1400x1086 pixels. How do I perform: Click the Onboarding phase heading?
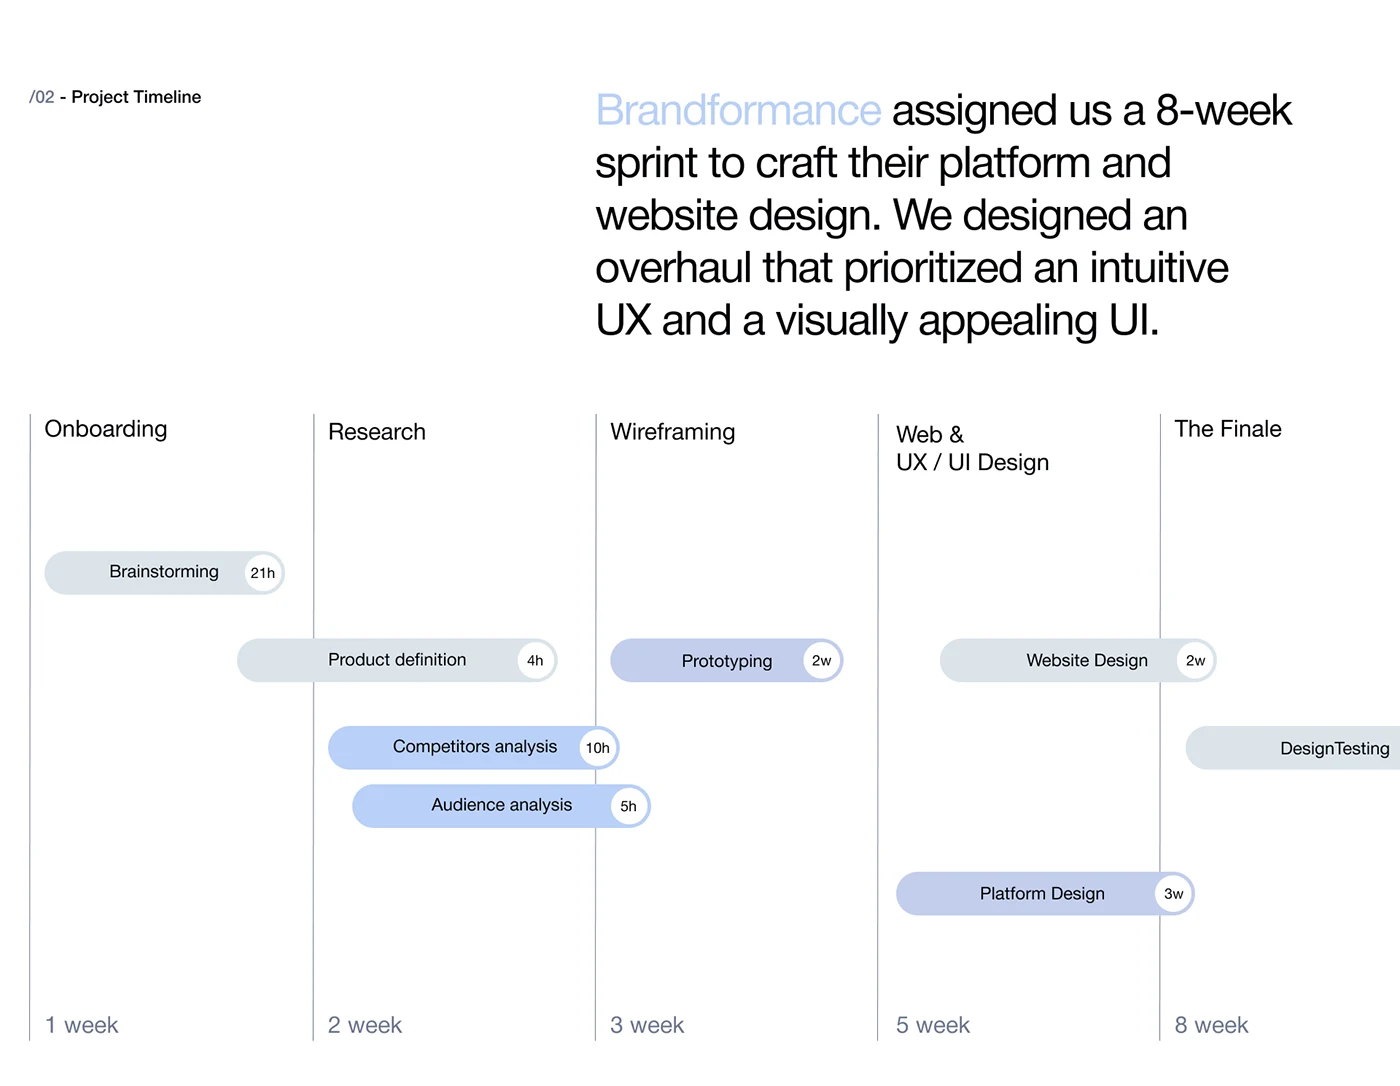[x=106, y=429]
